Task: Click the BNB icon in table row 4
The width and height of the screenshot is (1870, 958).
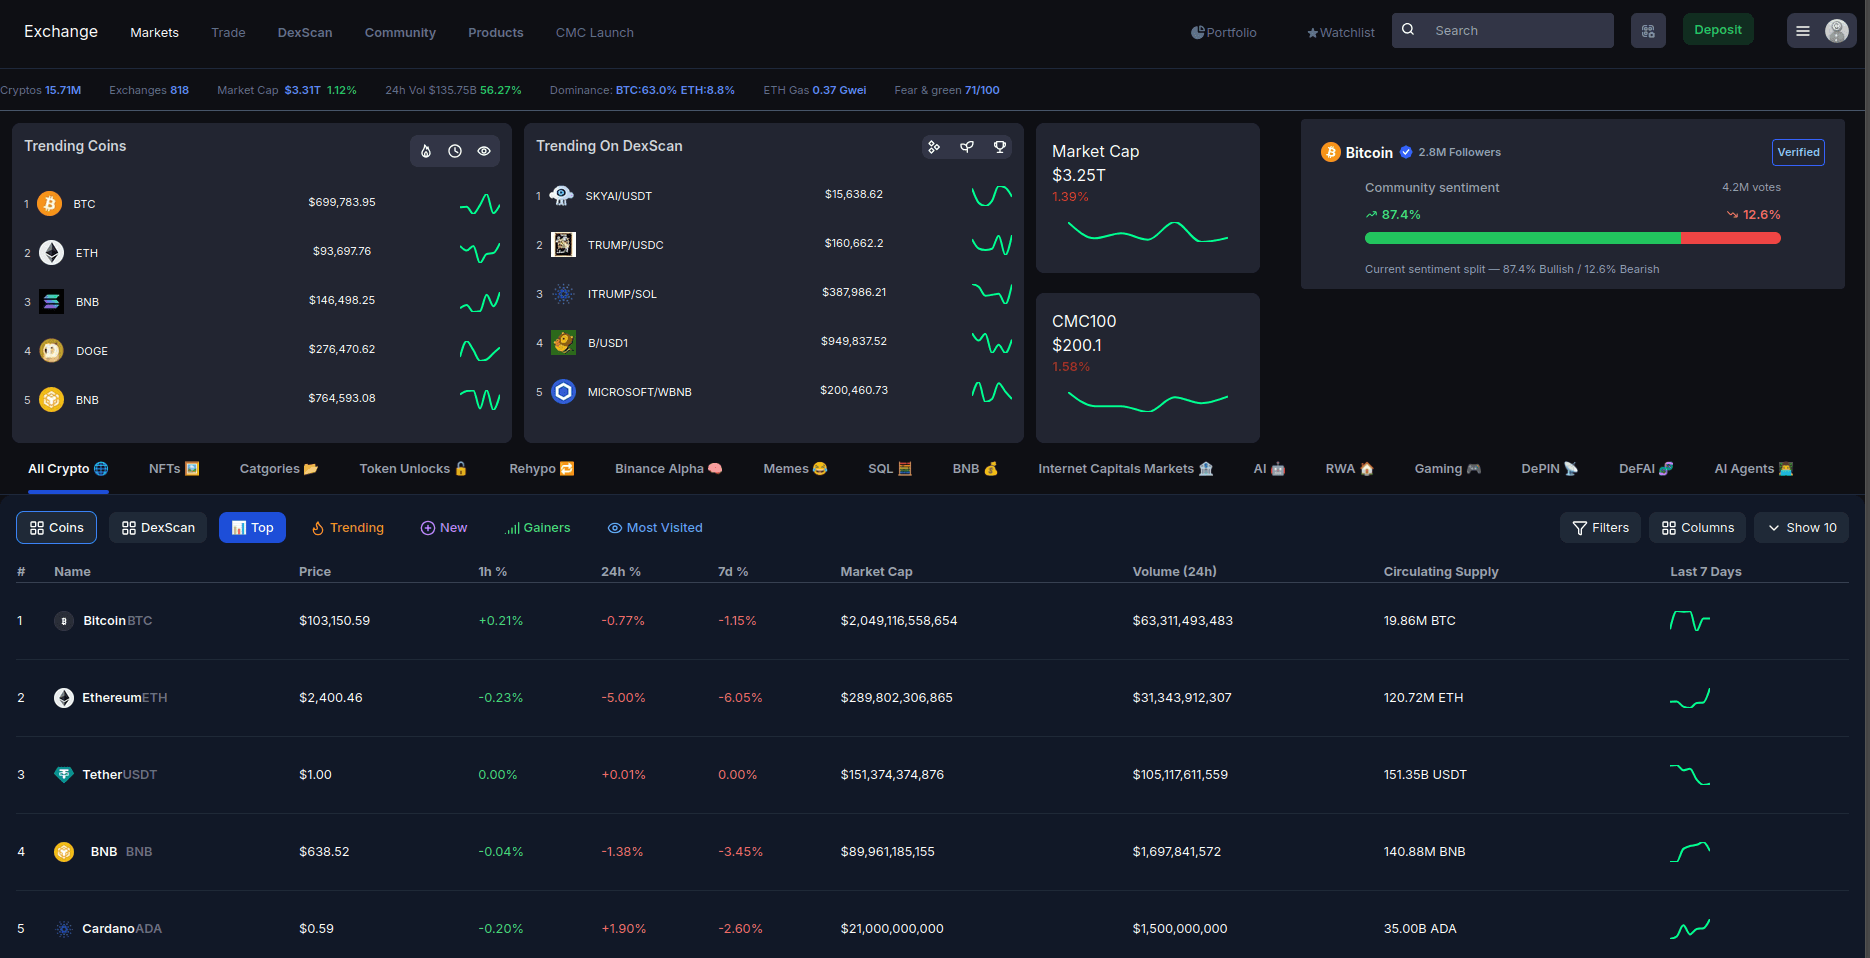Action: 64,852
